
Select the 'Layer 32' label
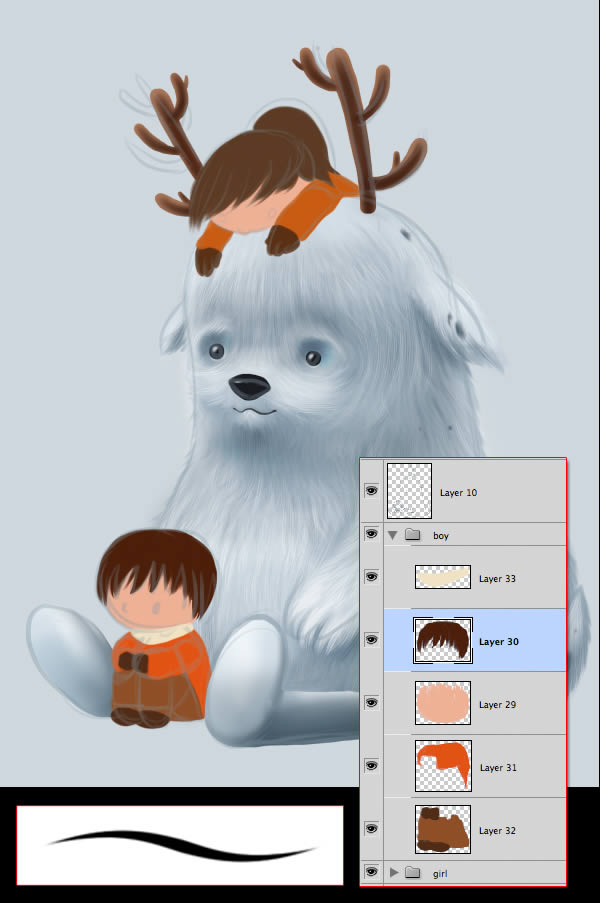coord(498,830)
